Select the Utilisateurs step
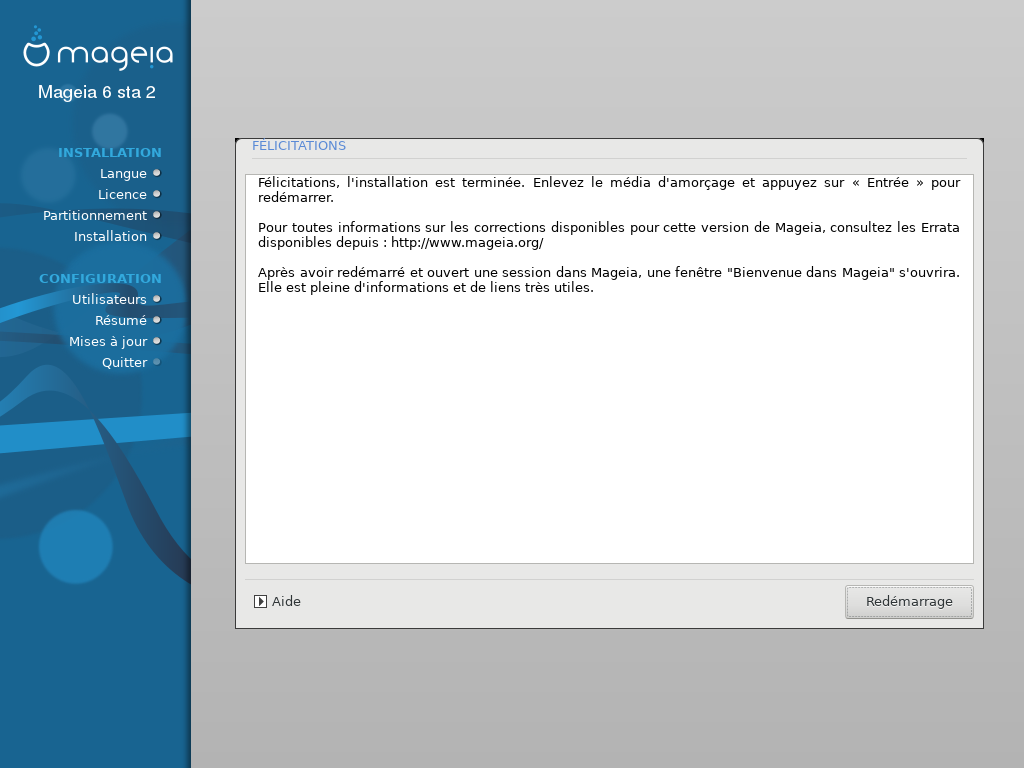This screenshot has width=1024, height=768. click(109, 300)
